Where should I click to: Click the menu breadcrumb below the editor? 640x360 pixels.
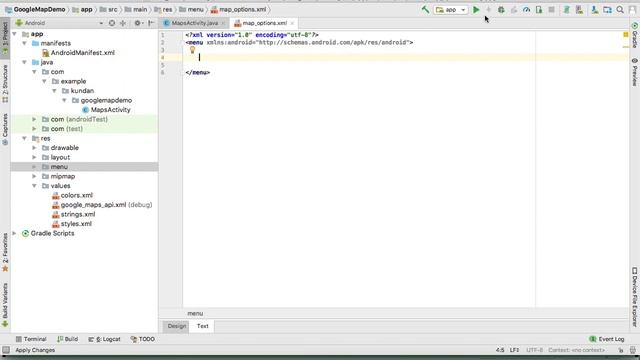pyautogui.click(x=195, y=313)
